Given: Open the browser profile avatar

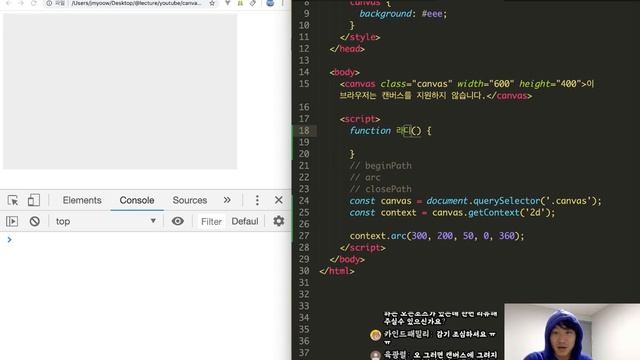Looking at the screenshot, I should pos(270,3).
